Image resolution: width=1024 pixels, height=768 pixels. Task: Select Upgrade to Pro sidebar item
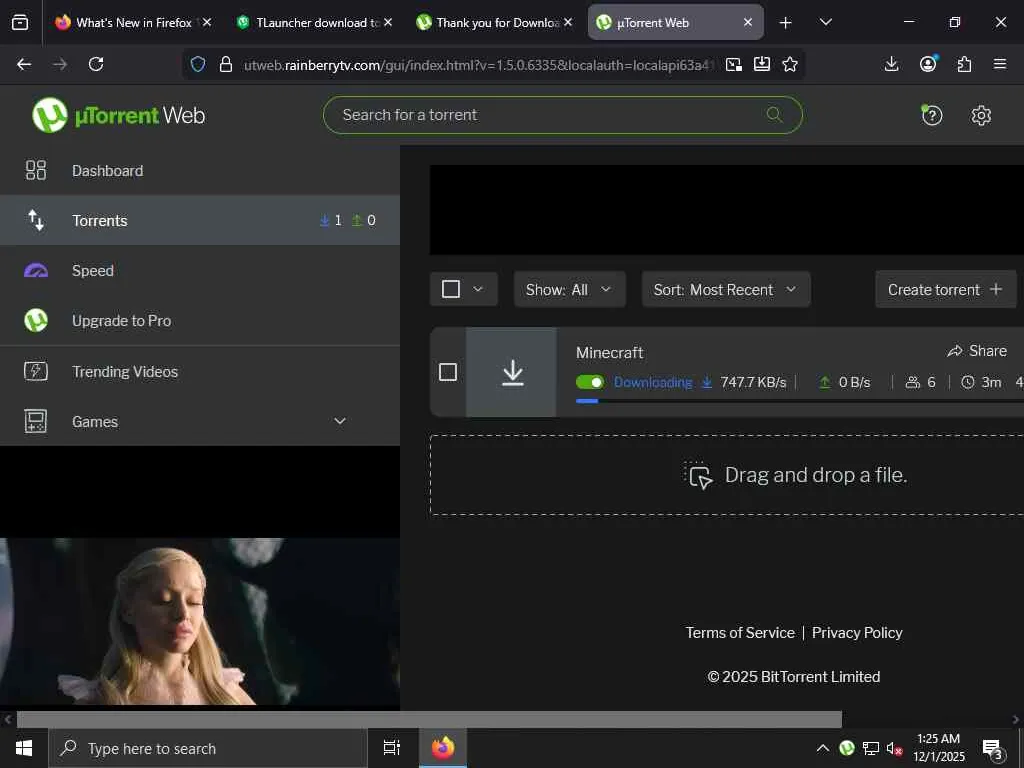tap(200, 321)
